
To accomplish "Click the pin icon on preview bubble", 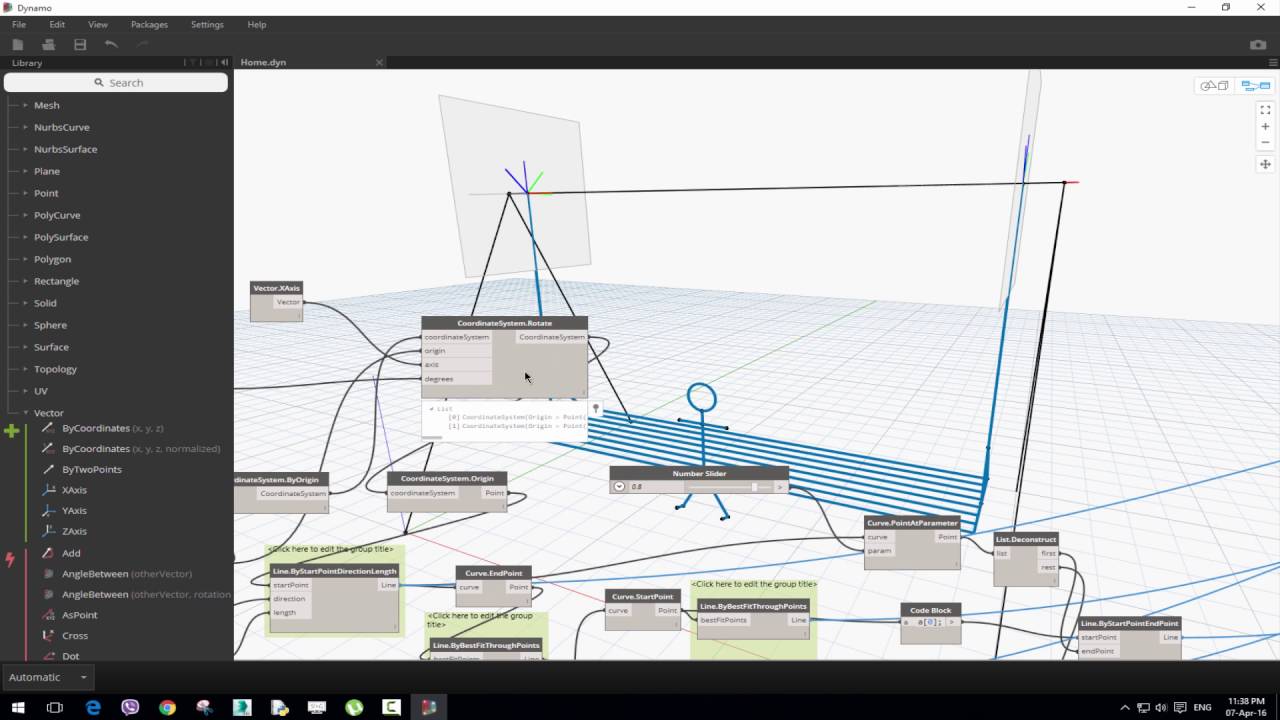I will [x=596, y=408].
